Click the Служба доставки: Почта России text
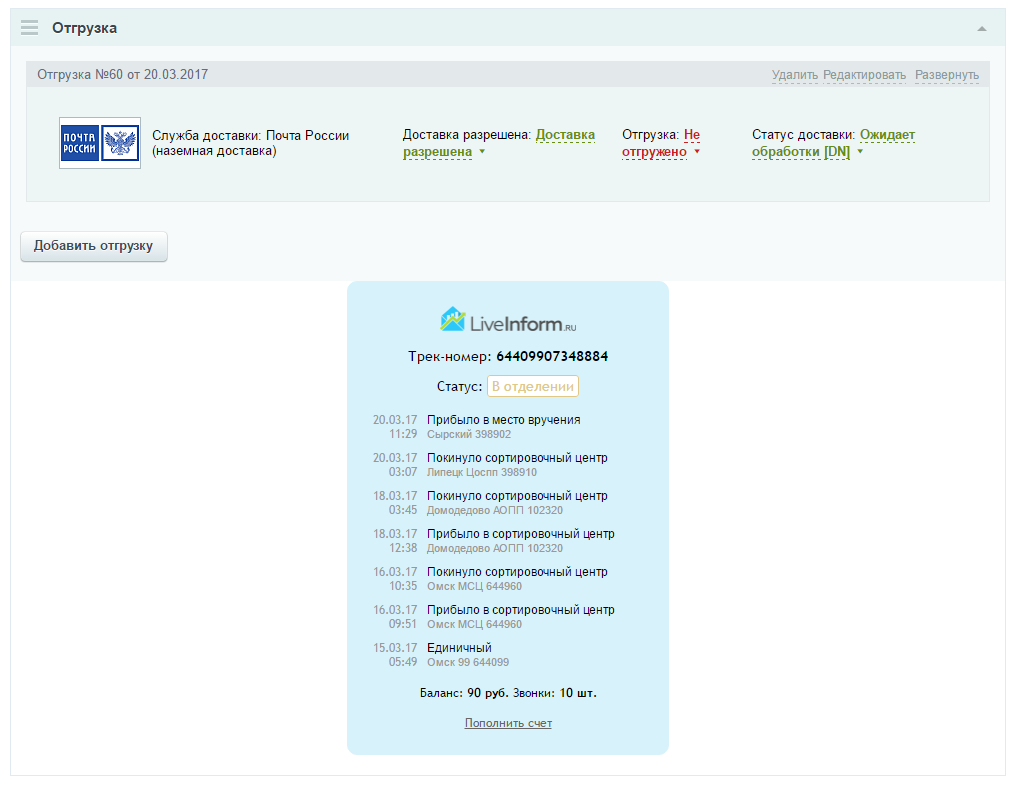The width and height of the screenshot is (1018, 793). (250, 136)
